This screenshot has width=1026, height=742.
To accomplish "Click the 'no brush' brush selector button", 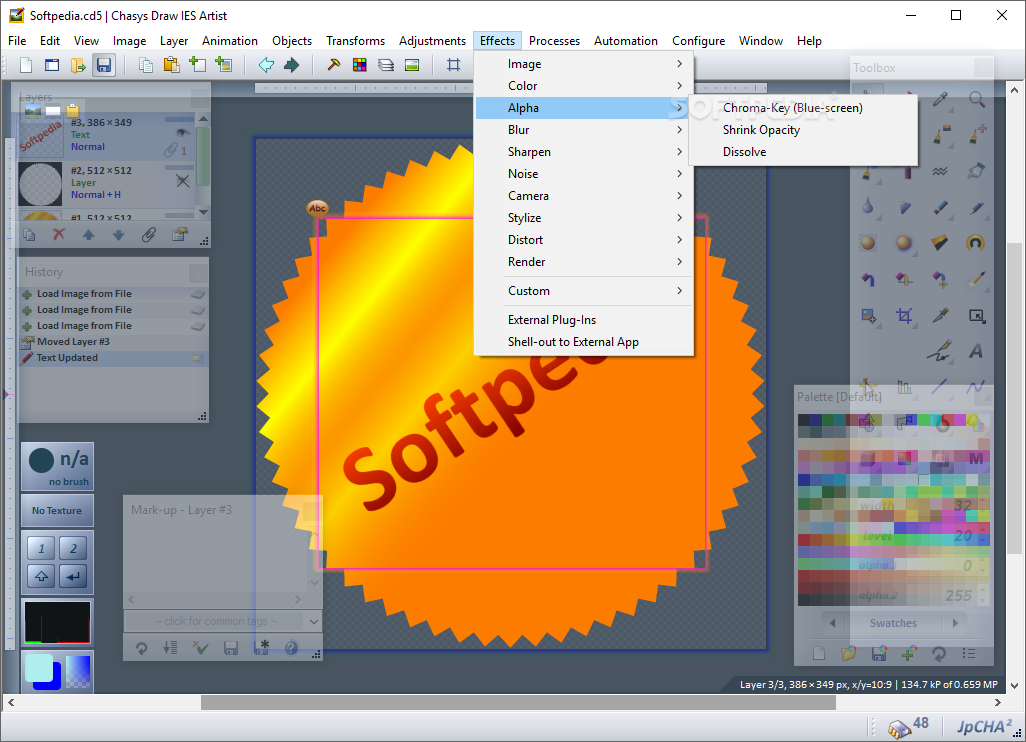I will click(57, 467).
